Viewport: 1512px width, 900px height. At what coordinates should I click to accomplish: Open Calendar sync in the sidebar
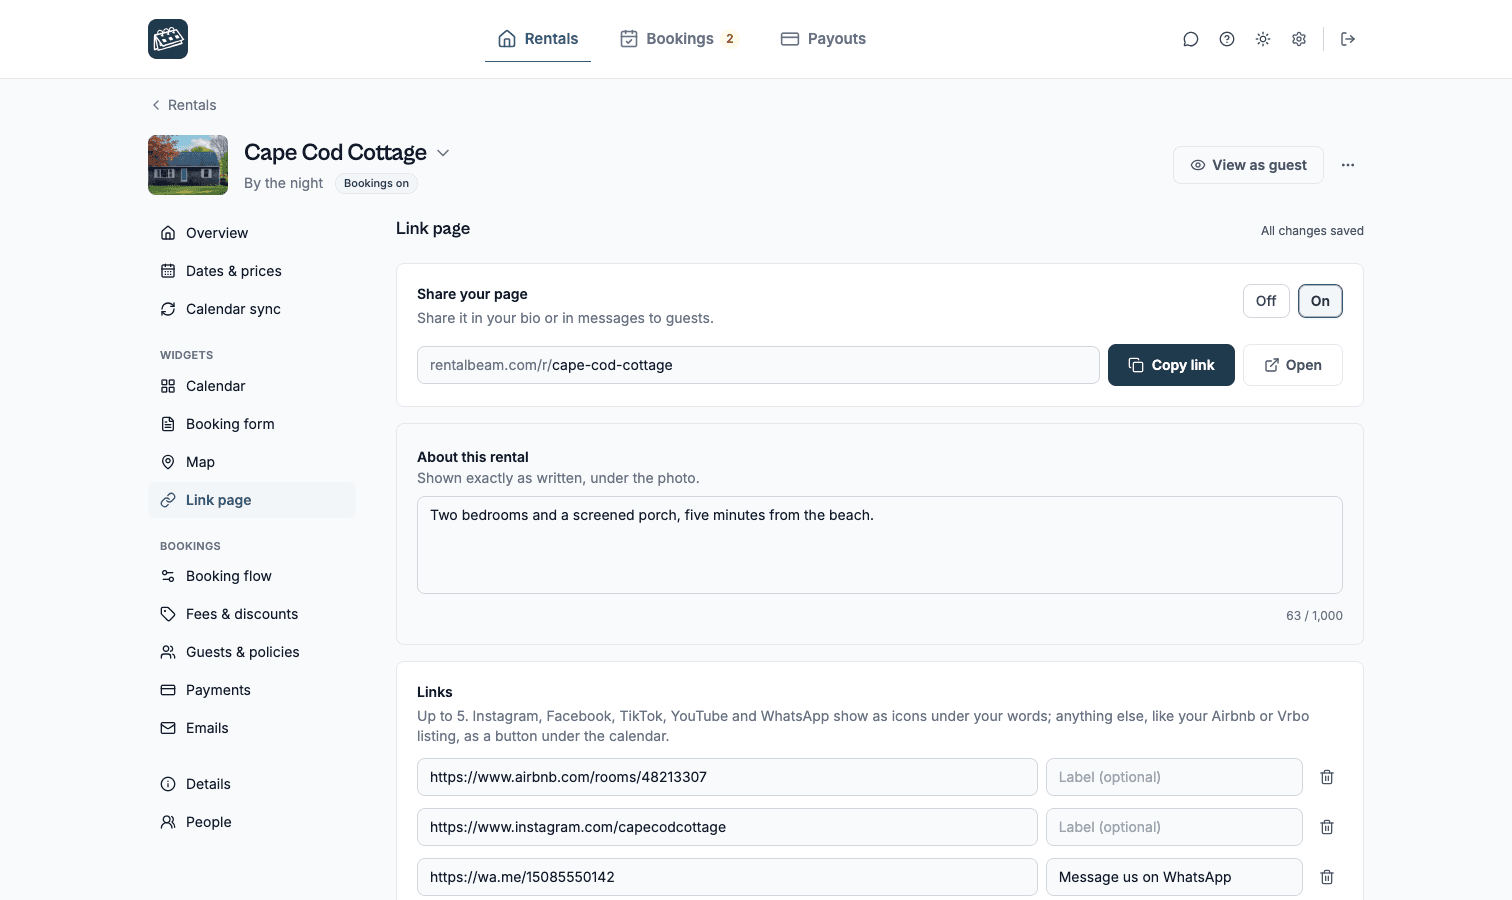(x=252, y=309)
